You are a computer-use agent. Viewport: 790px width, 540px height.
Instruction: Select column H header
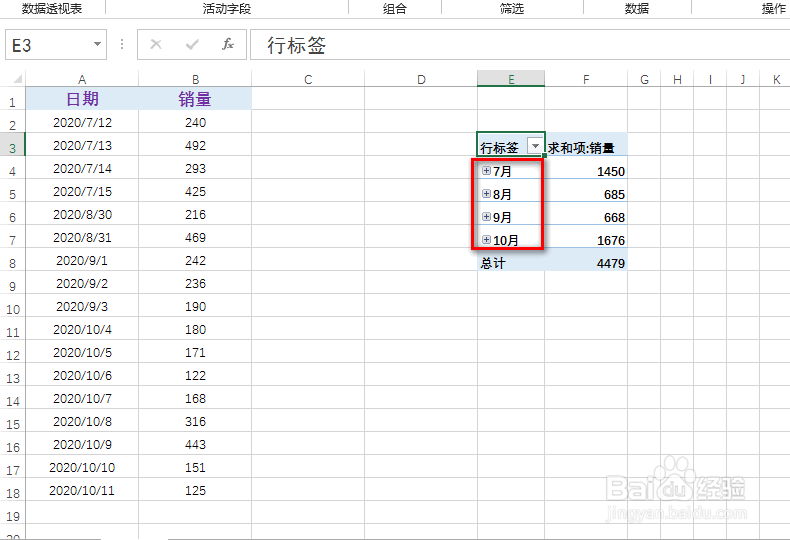677,79
